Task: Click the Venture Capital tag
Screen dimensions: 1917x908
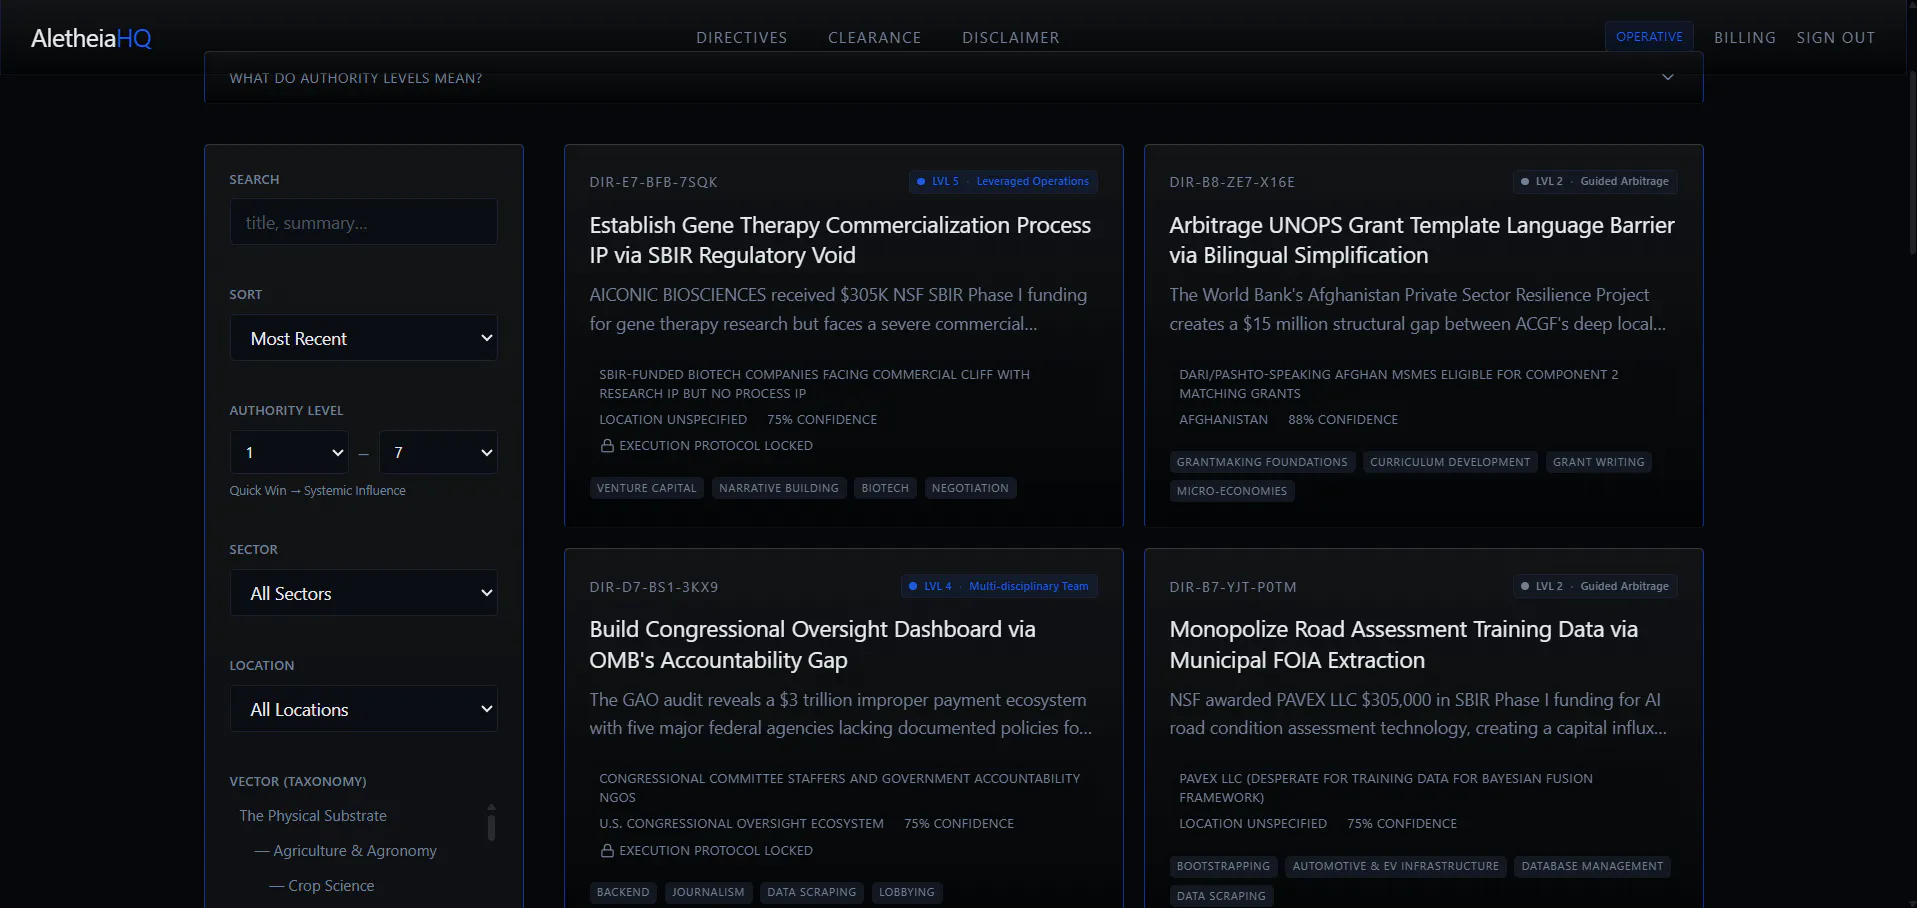Action: click(x=646, y=488)
